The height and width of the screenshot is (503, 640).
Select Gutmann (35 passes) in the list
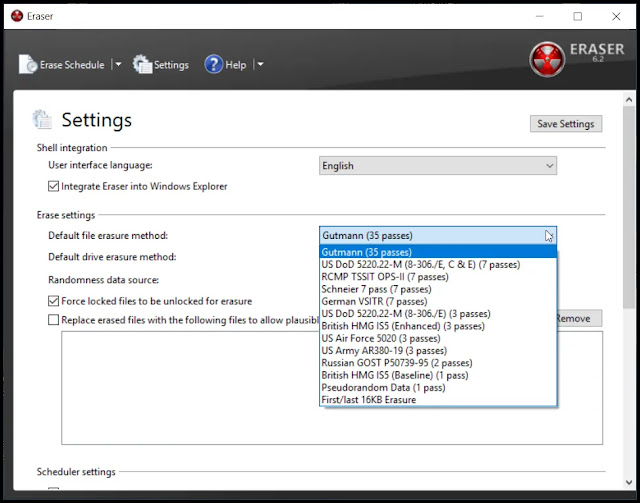[x=438, y=252]
